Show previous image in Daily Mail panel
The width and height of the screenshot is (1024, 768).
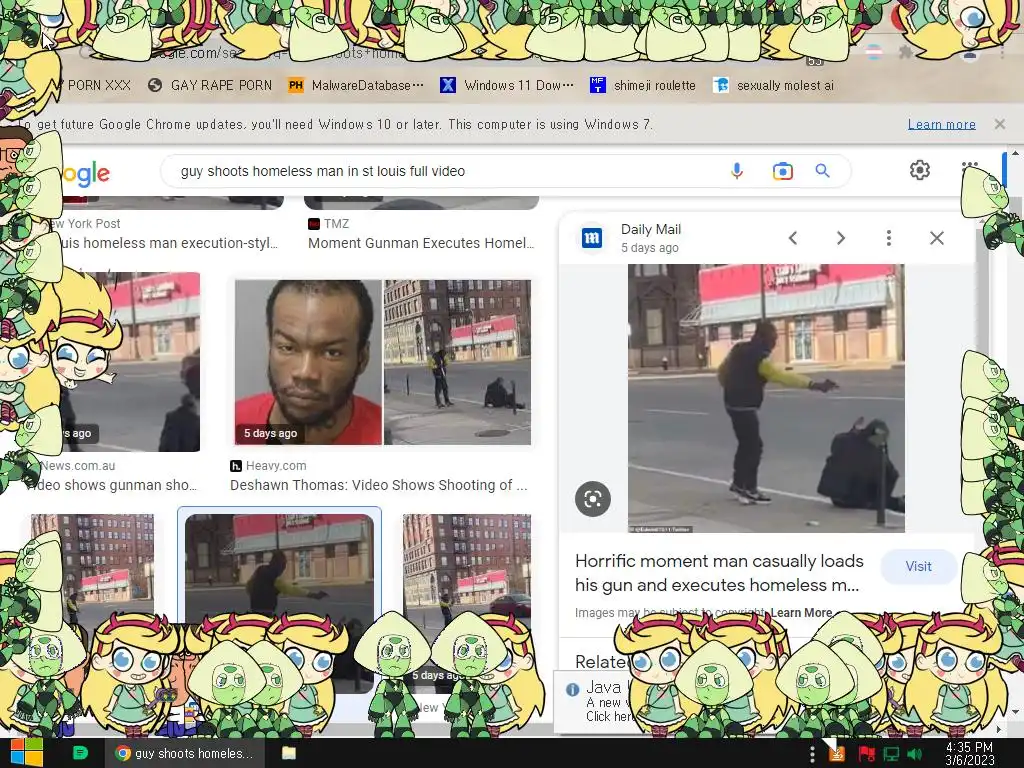tap(793, 238)
